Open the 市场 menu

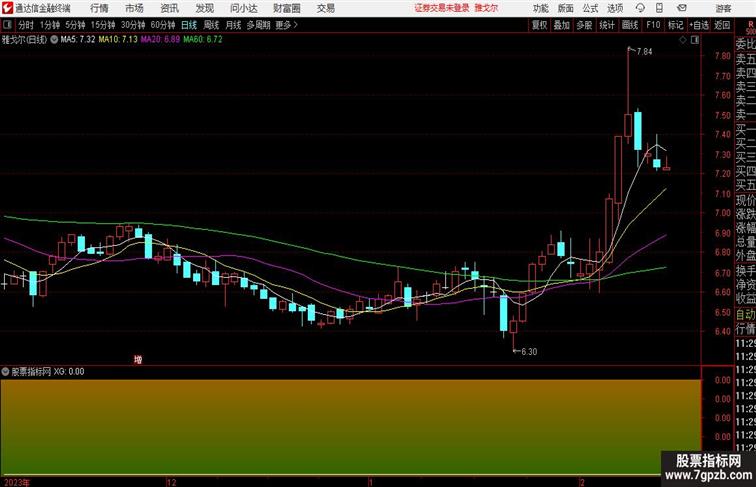click(x=134, y=8)
